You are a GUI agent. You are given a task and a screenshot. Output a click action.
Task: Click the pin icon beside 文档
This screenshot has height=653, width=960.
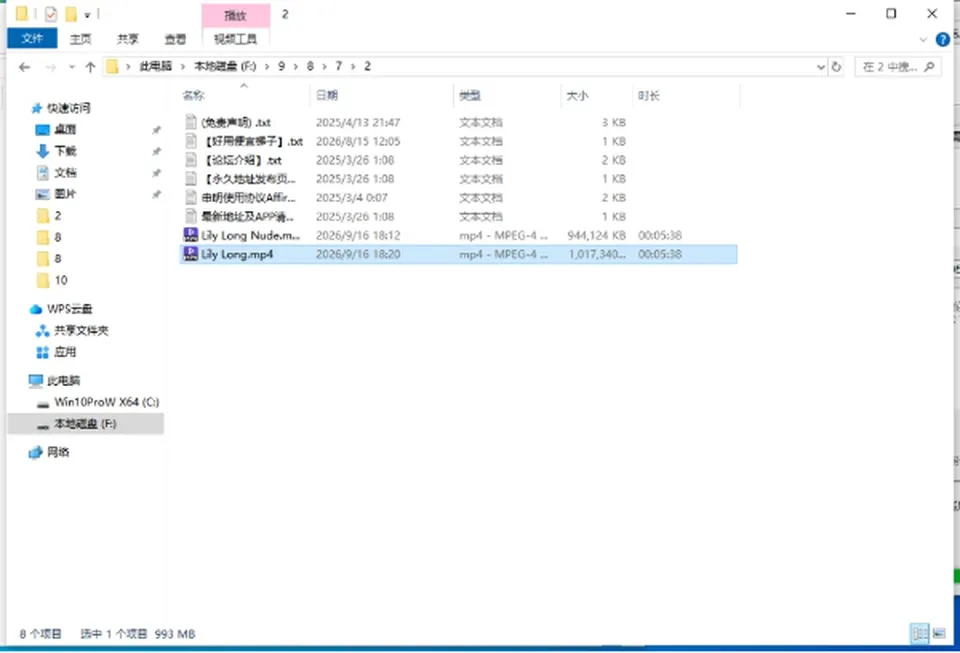(x=156, y=173)
